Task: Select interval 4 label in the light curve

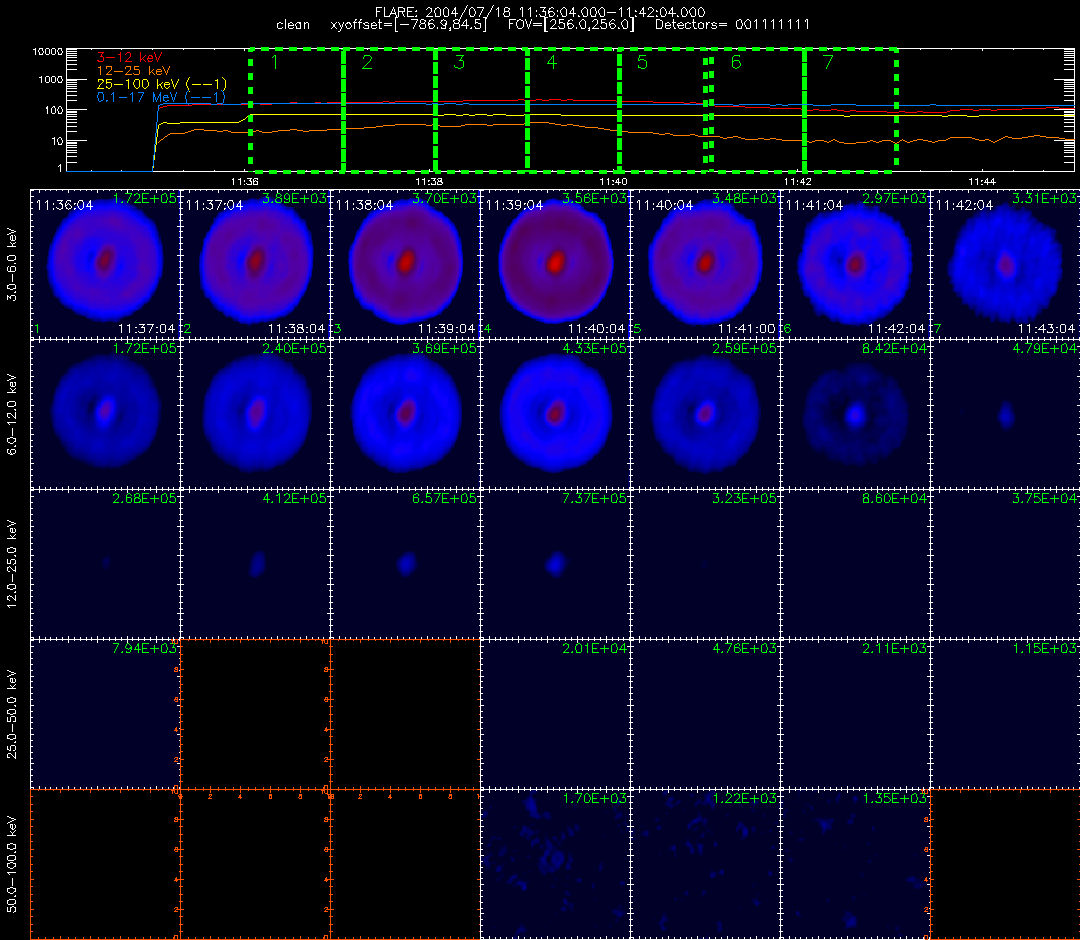Action: [552, 63]
